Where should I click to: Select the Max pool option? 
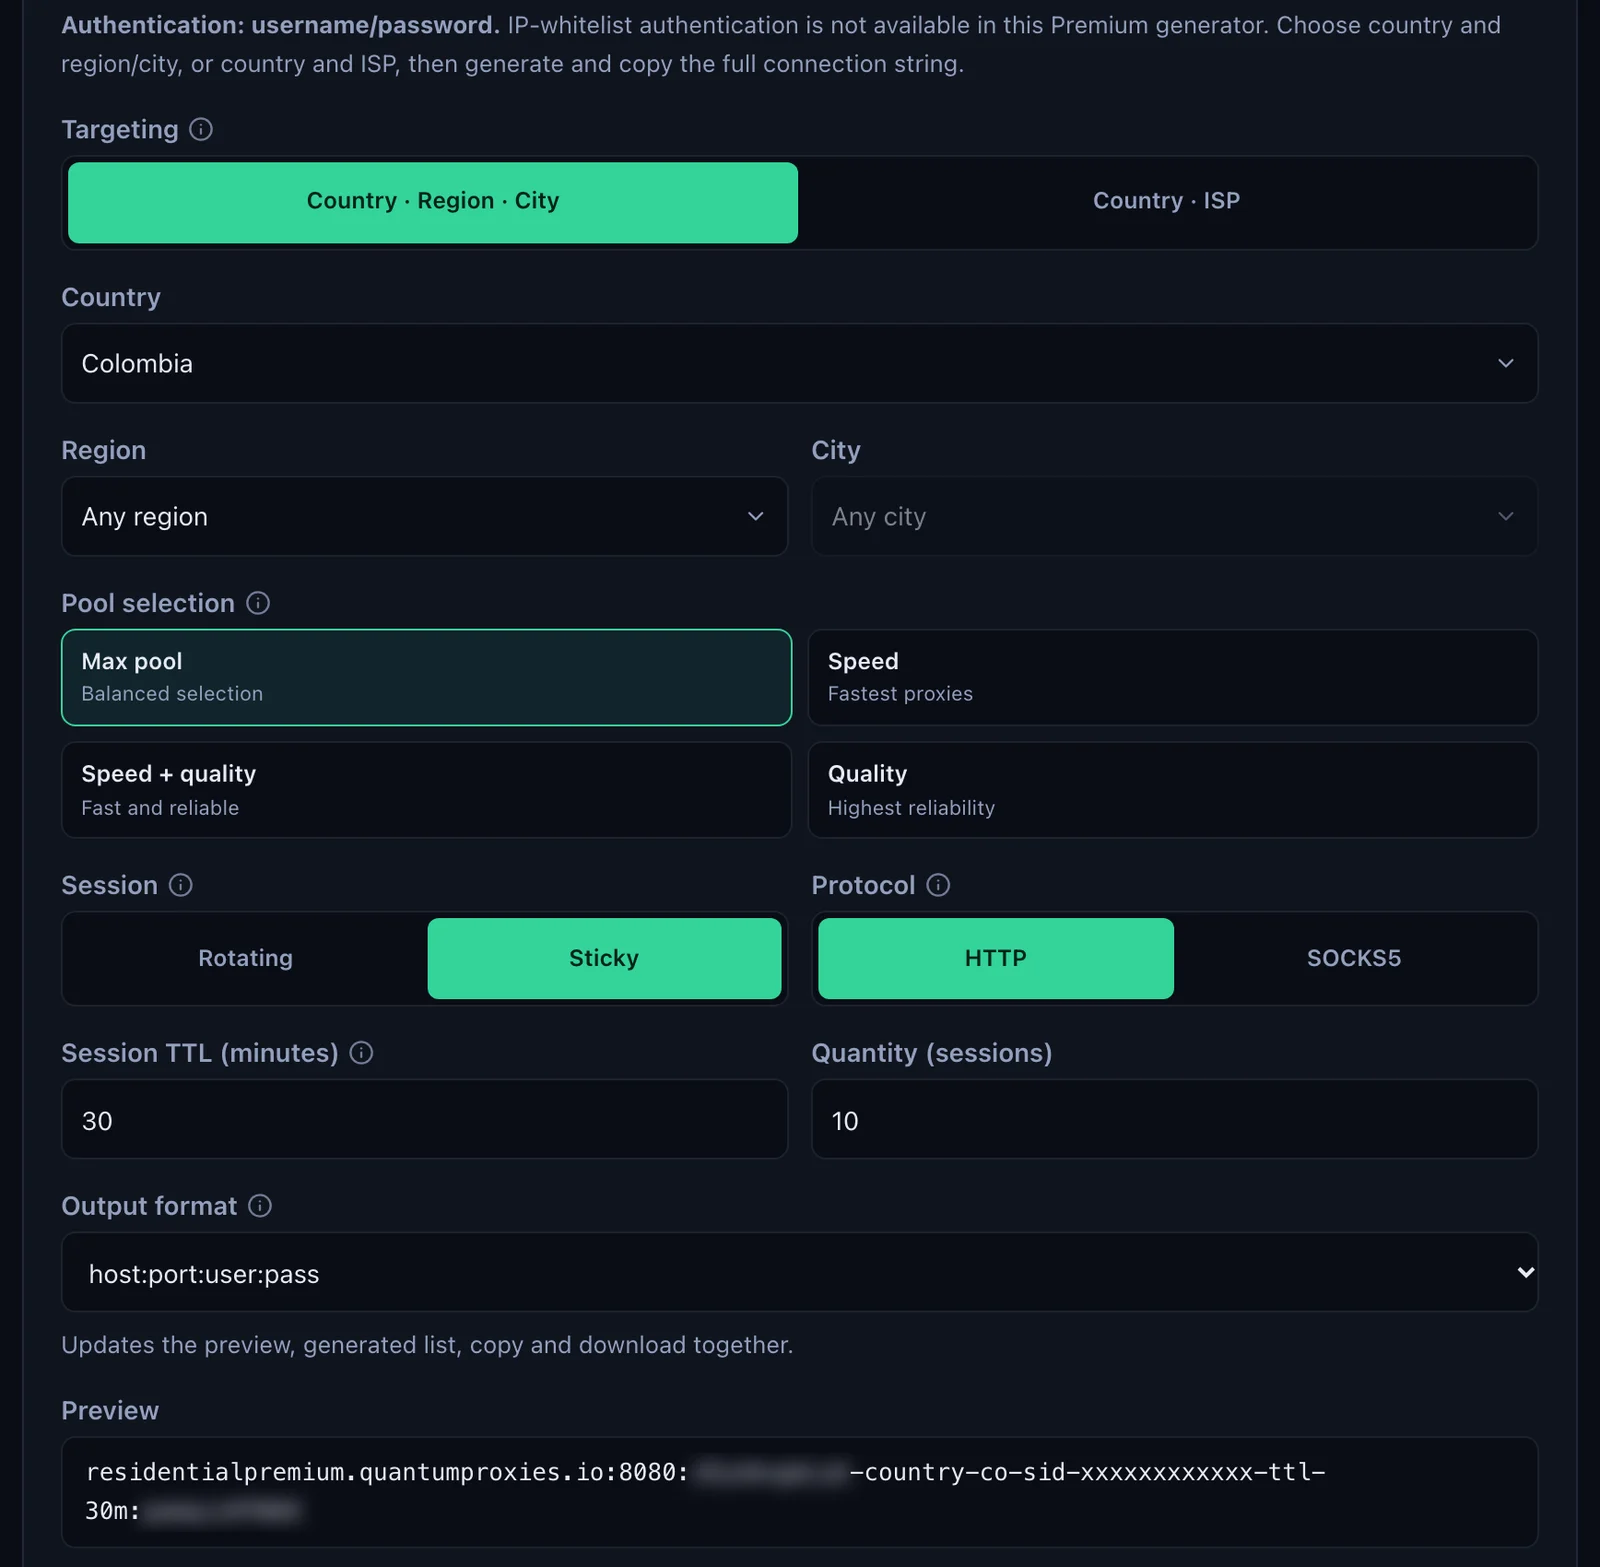click(426, 677)
